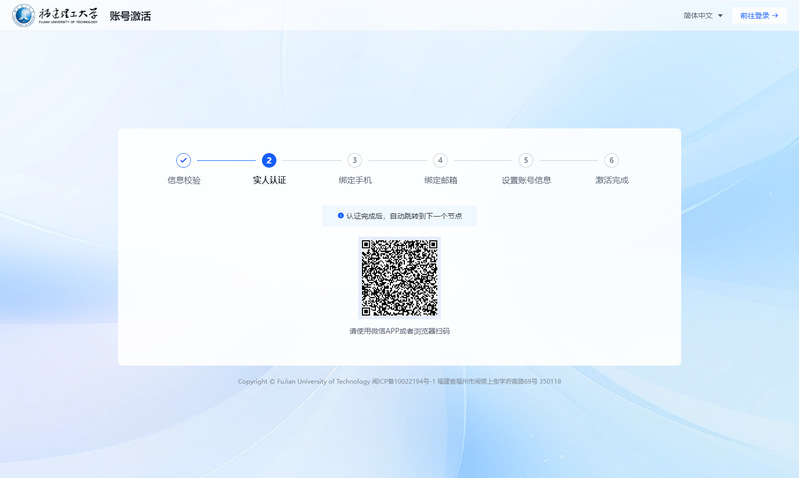
Task: Click the 绑定邮箱 step label
Action: pyautogui.click(x=441, y=180)
